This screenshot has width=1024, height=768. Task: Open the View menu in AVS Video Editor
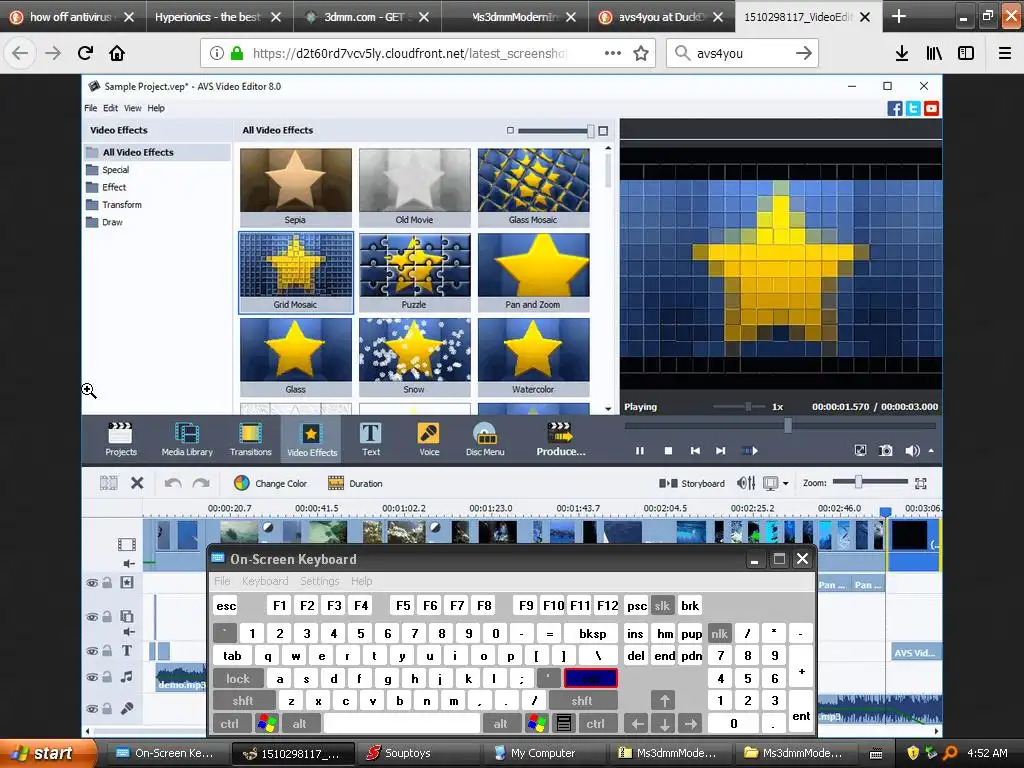point(133,108)
